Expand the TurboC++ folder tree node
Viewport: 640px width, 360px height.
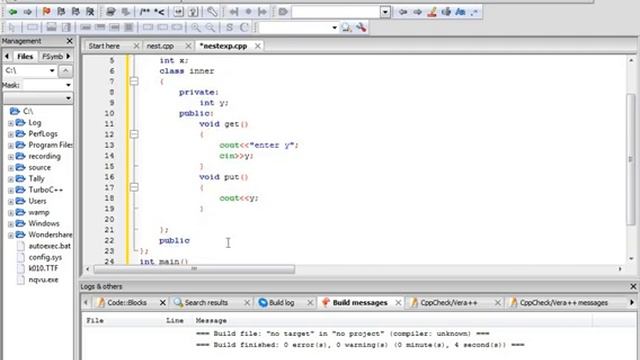pyautogui.click(x=11, y=190)
